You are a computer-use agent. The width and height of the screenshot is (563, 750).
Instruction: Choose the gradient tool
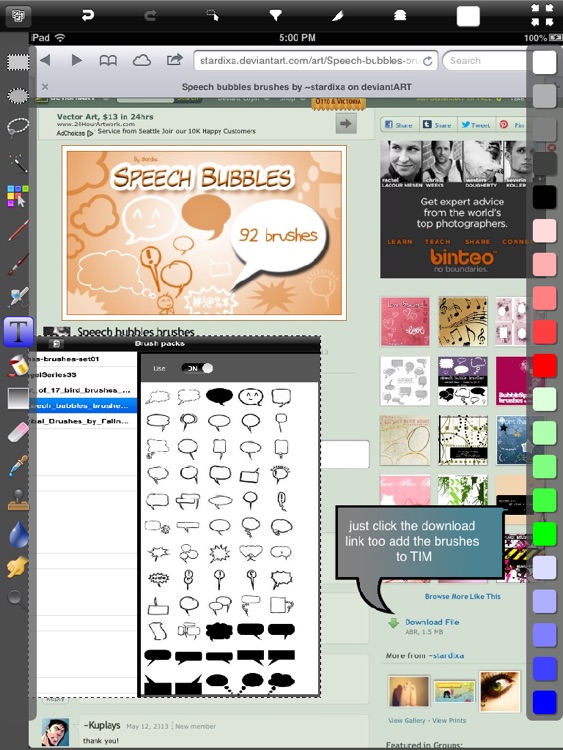pyautogui.click(x=18, y=399)
